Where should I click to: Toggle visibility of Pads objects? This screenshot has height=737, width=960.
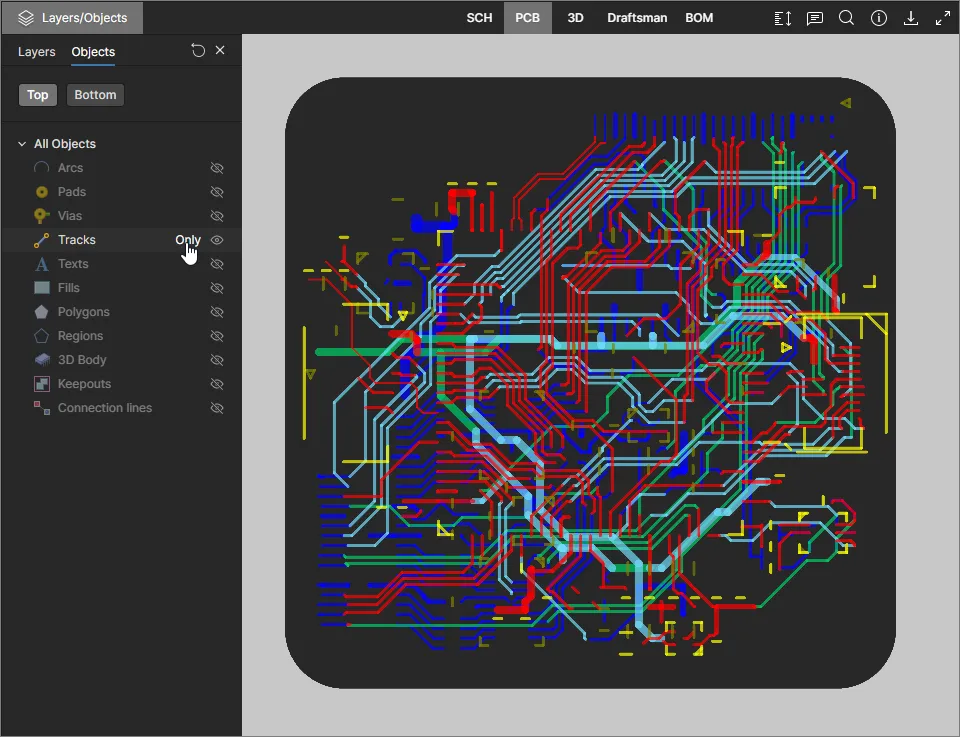click(x=217, y=192)
